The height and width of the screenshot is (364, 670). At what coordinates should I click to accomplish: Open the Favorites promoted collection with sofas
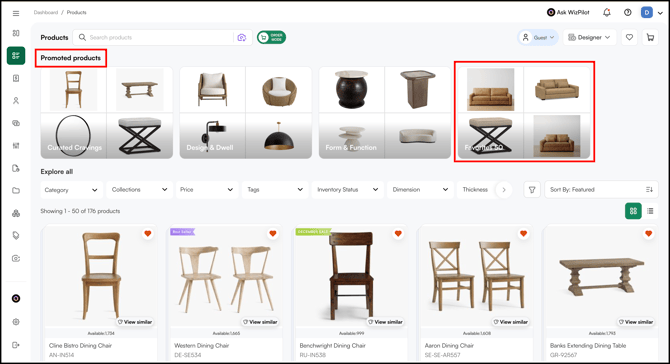(524, 113)
